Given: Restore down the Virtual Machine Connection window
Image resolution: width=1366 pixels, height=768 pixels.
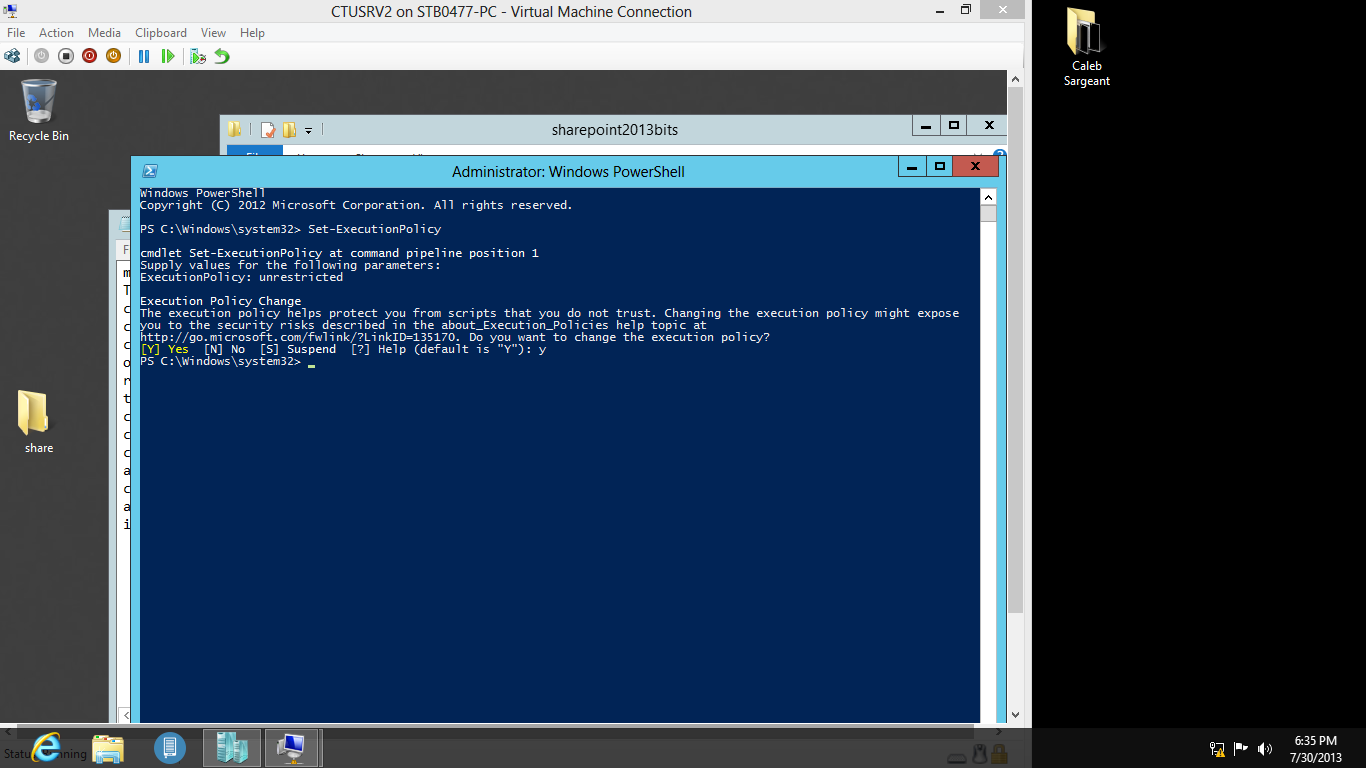Looking at the screenshot, I should tap(966, 10).
